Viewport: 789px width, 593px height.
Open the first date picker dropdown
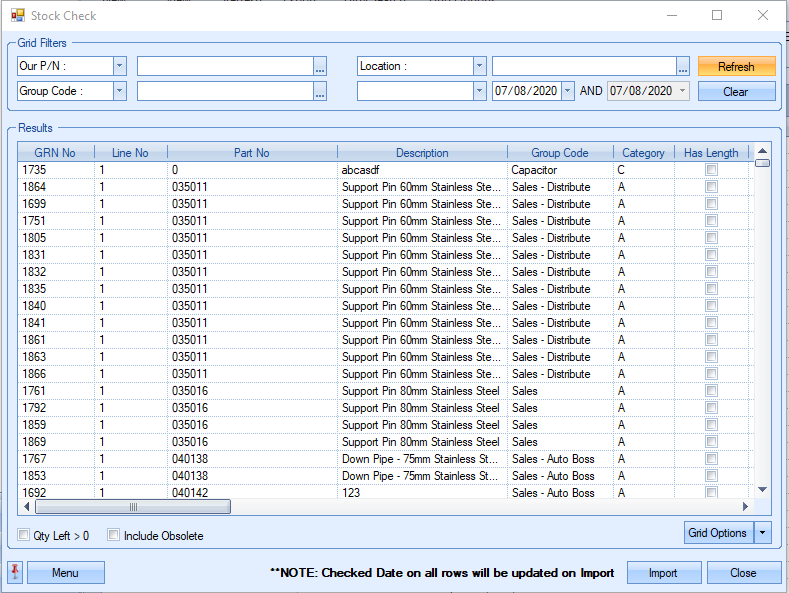[x=568, y=91]
